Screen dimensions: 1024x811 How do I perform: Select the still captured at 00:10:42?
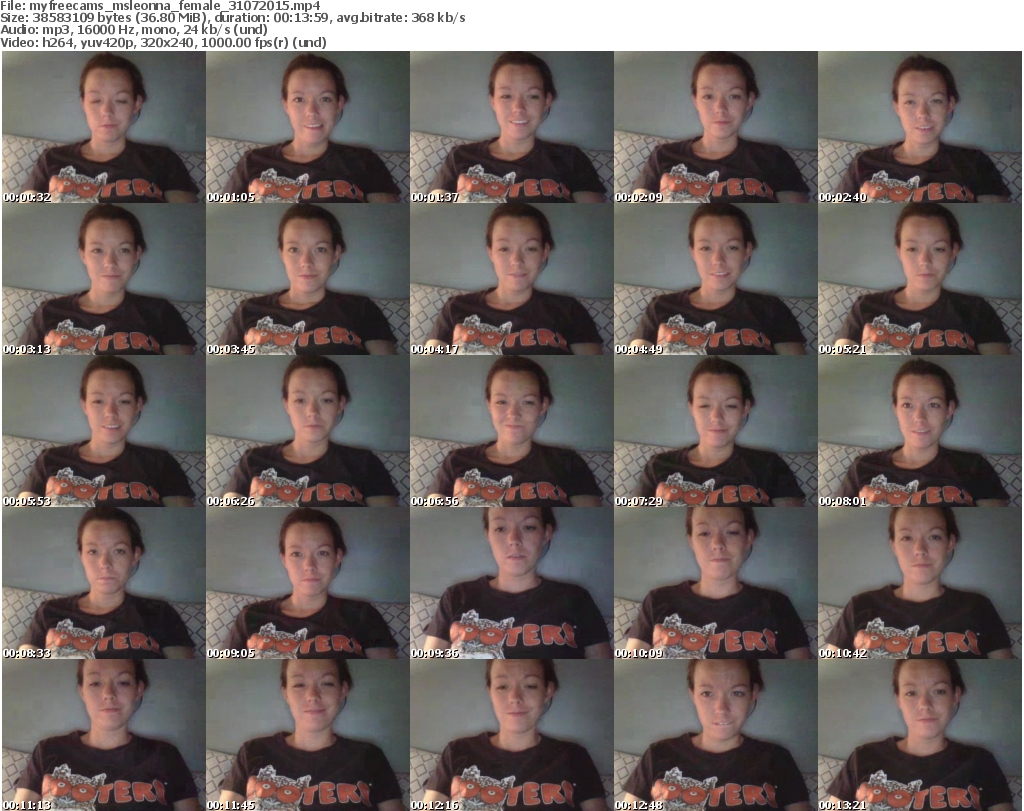click(x=920, y=583)
